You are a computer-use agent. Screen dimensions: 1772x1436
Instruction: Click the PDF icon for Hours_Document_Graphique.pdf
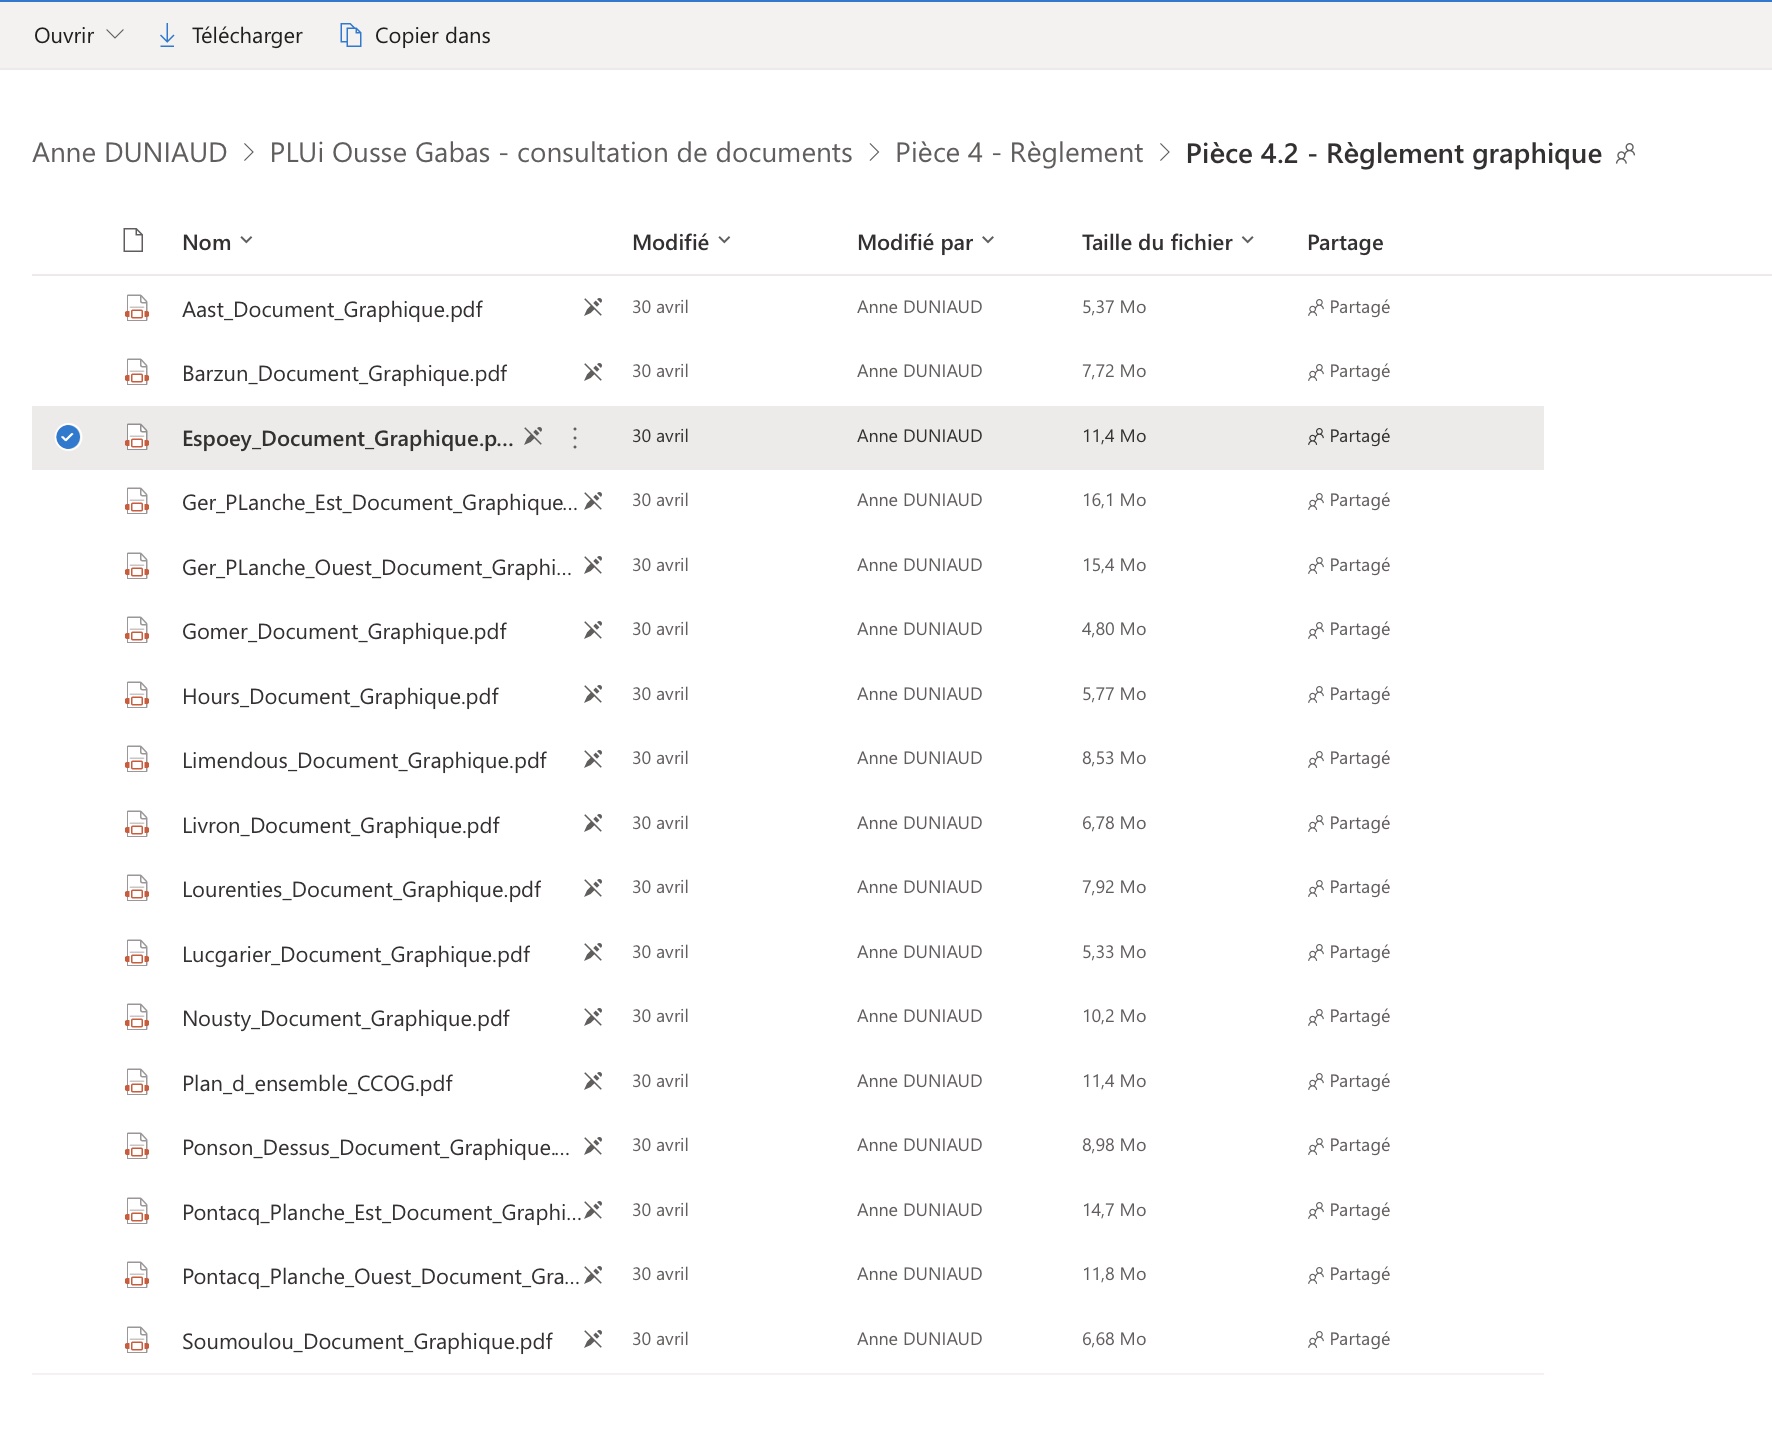[137, 695]
